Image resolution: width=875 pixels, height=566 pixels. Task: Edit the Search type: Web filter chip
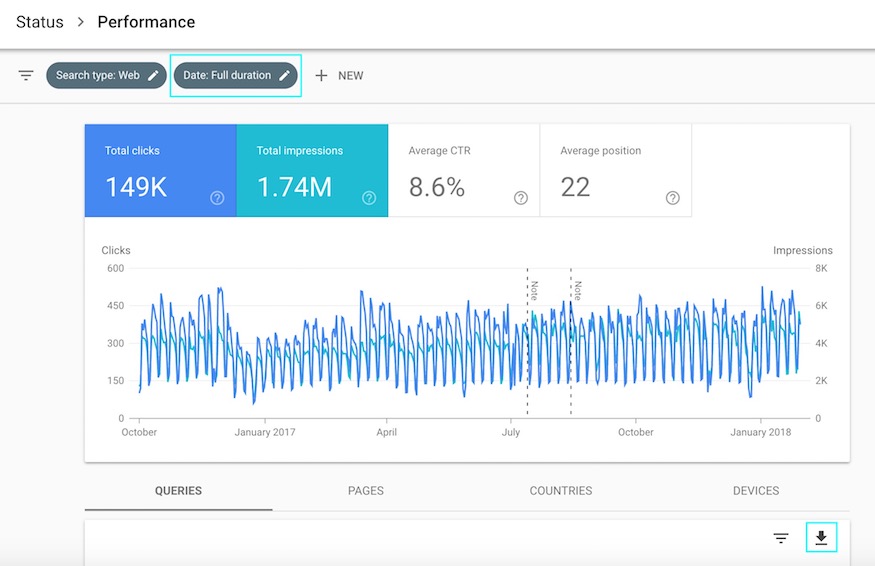click(106, 75)
